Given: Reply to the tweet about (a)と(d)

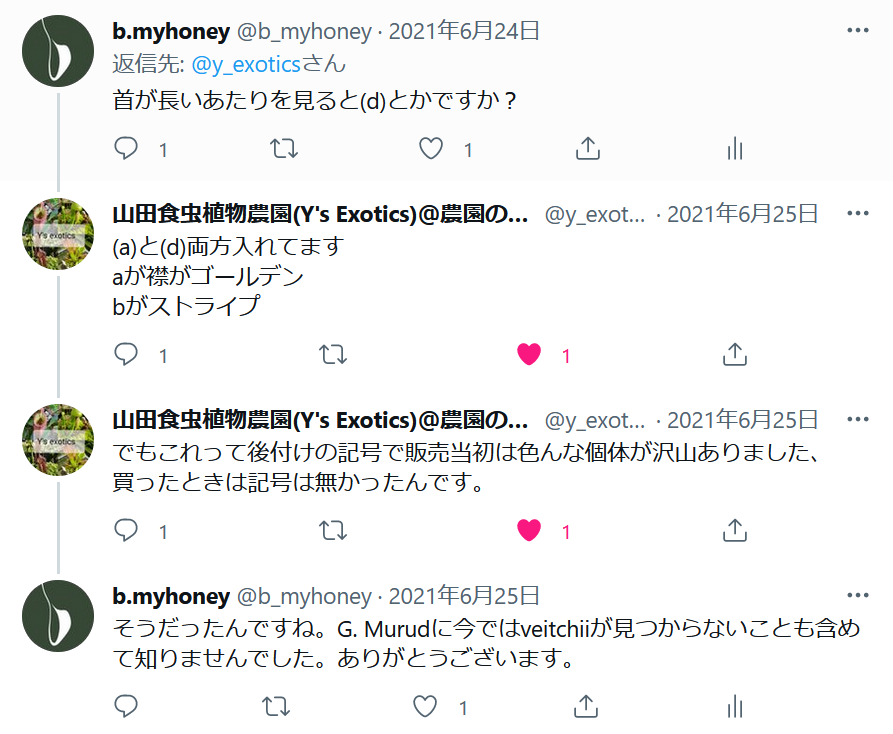Looking at the screenshot, I should (126, 354).
